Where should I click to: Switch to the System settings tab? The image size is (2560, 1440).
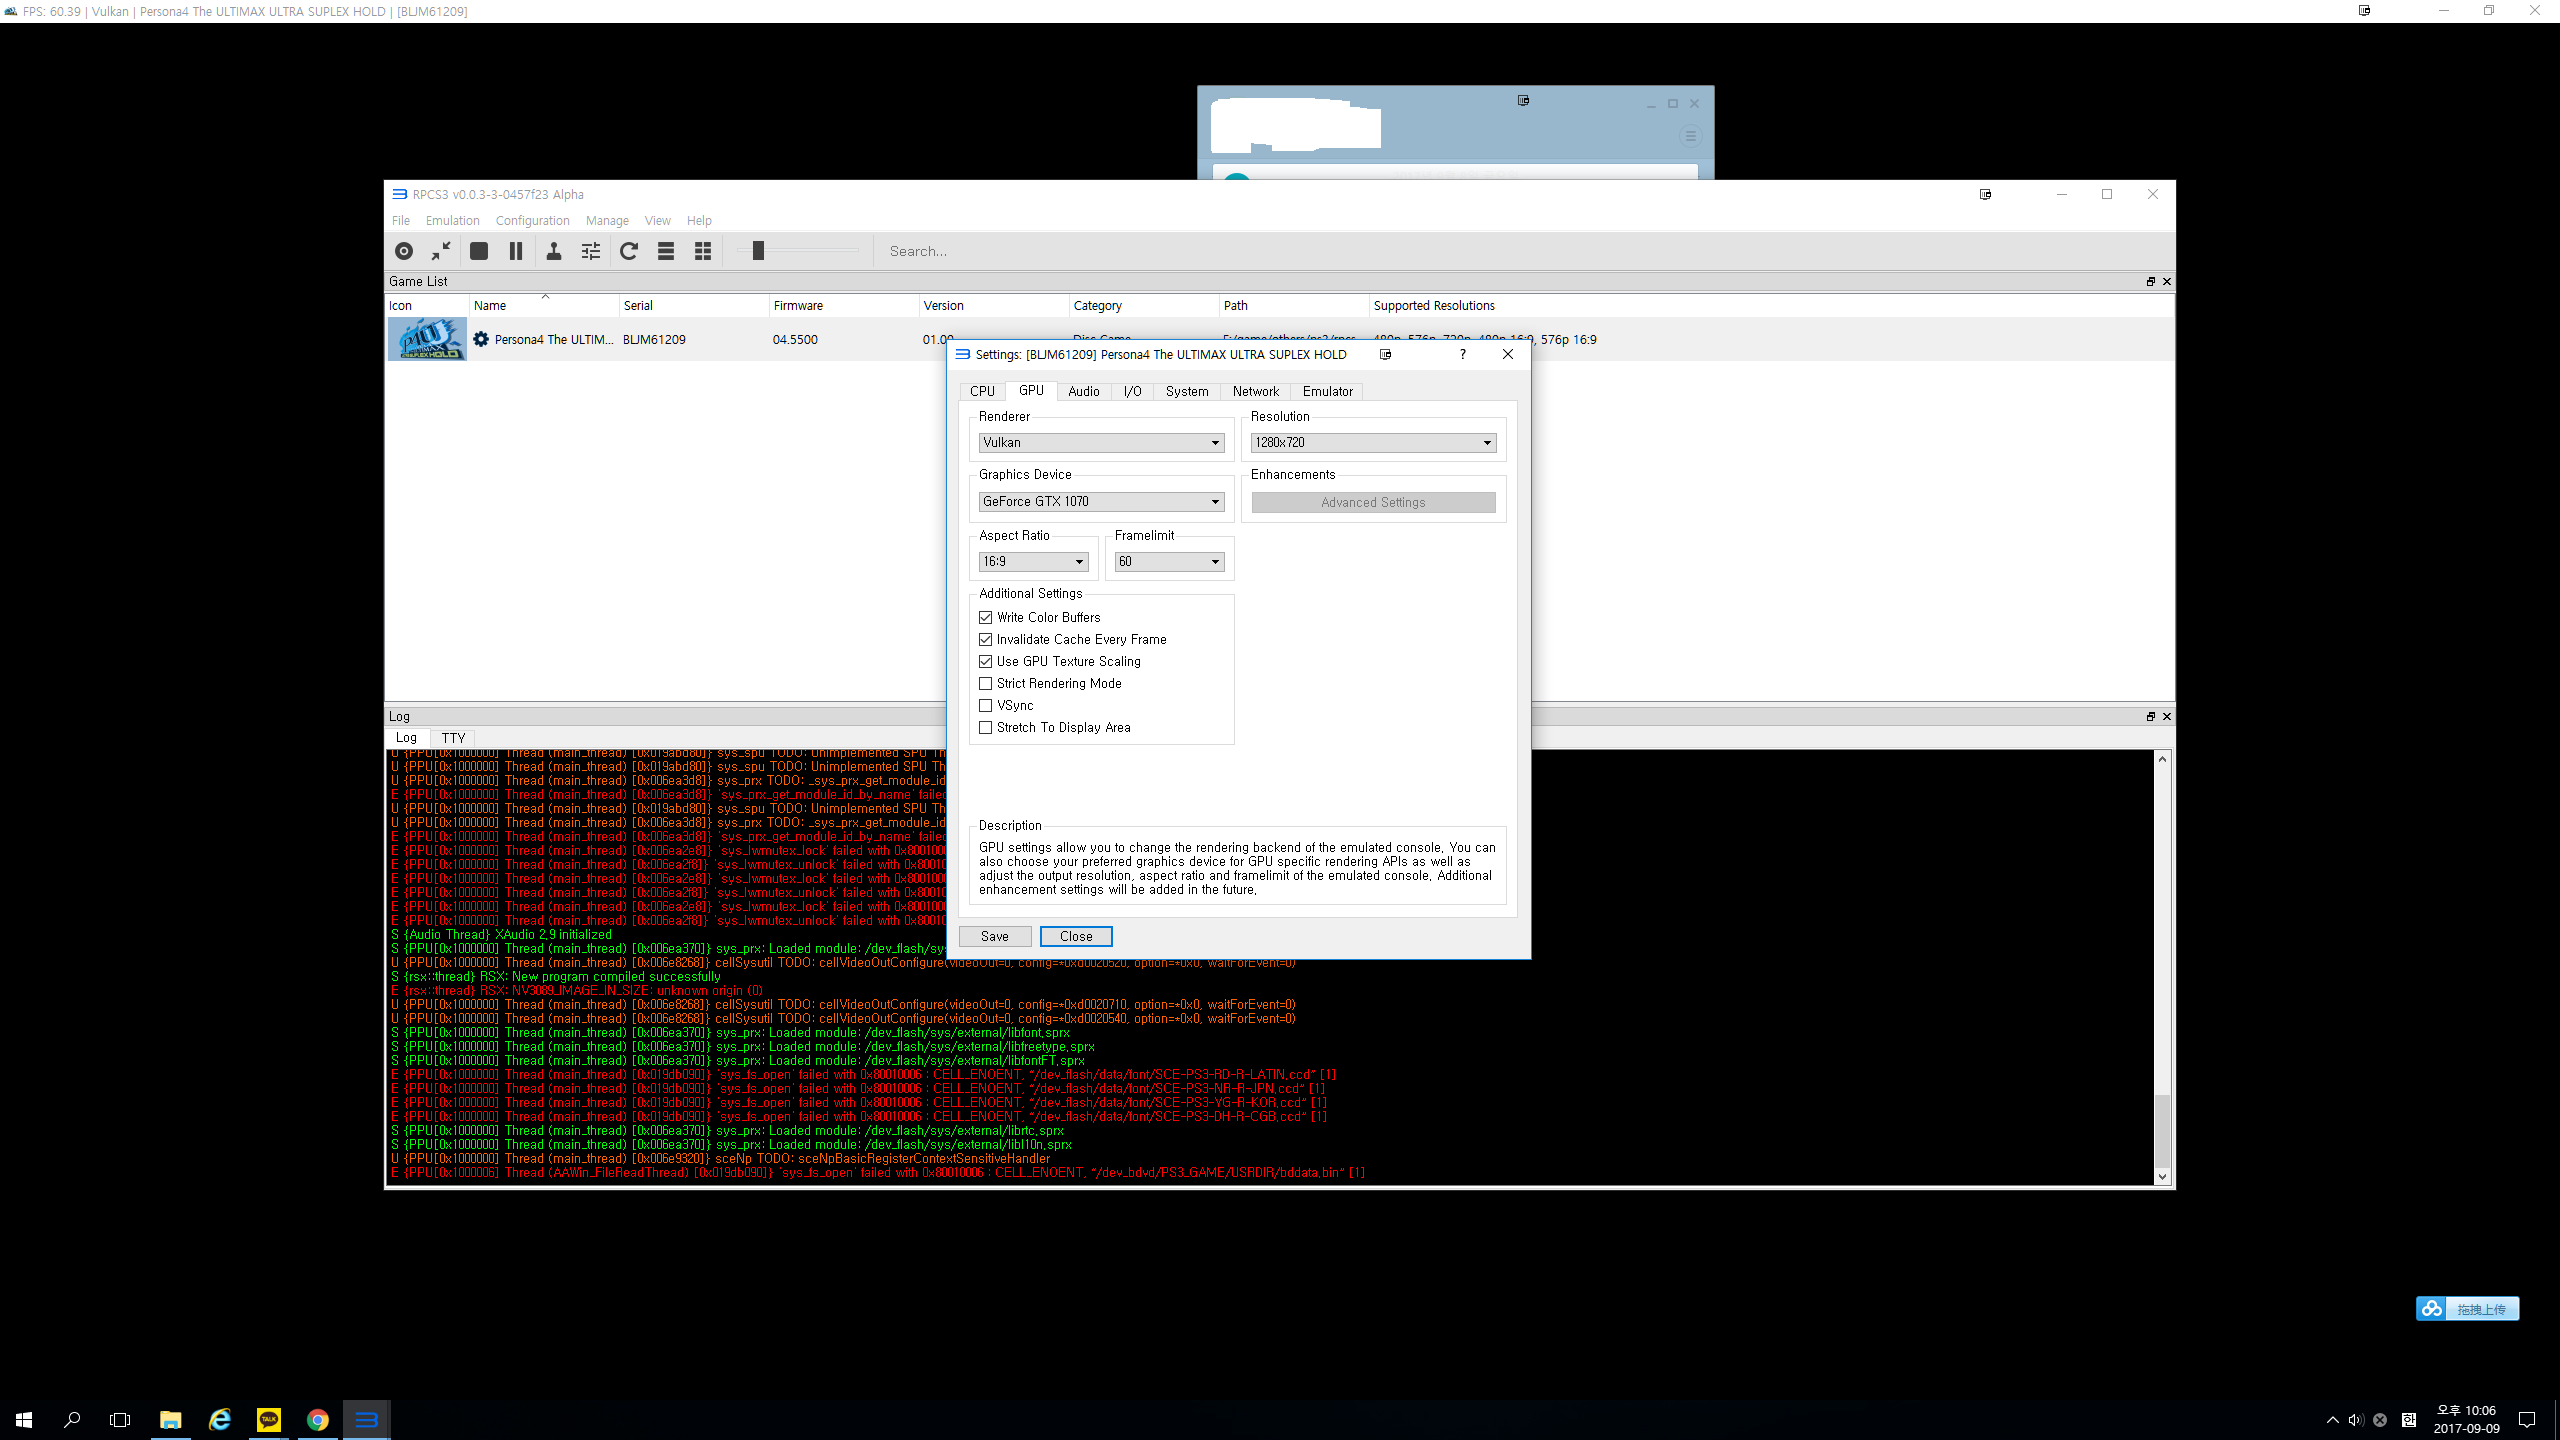[x=1187, y=391]
